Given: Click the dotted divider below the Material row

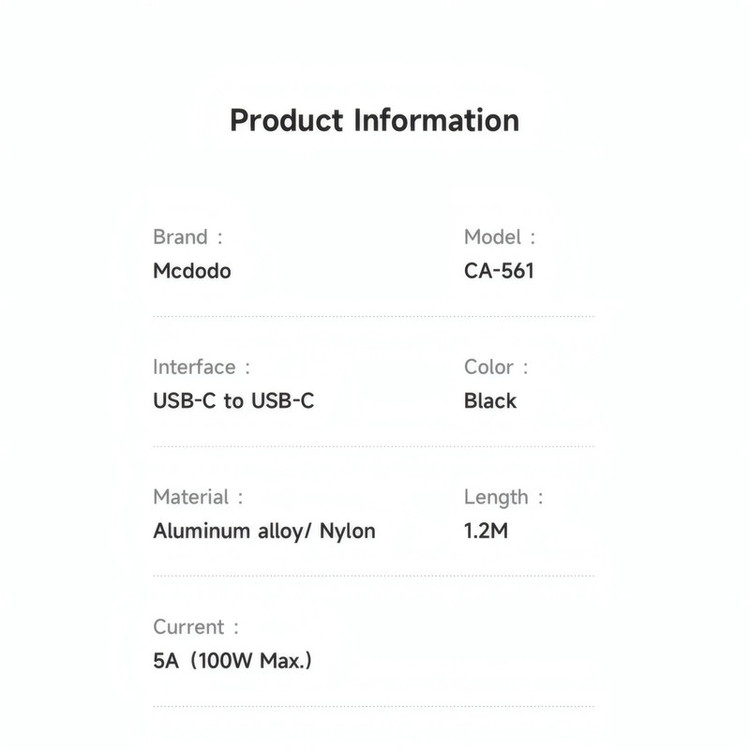Looking at the screenshot, I should 373,576.
